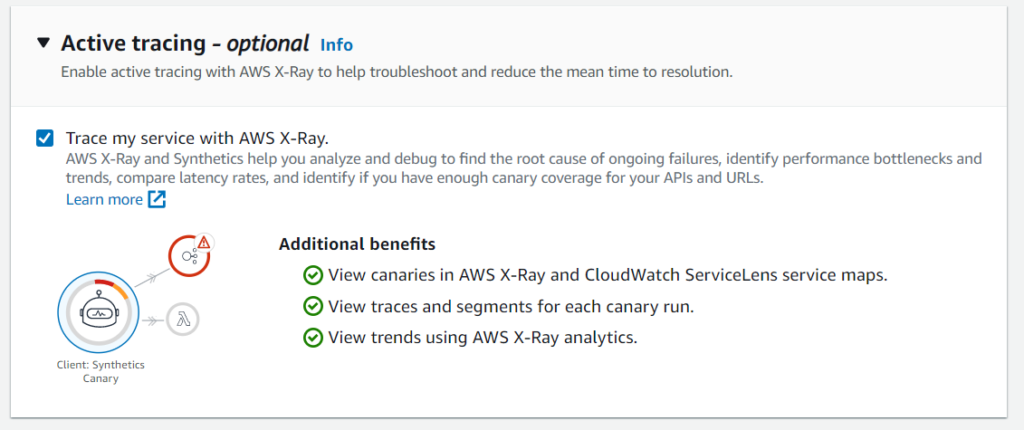Click the Trace my service with AWS X-Ray label

[x=198, y=138]
